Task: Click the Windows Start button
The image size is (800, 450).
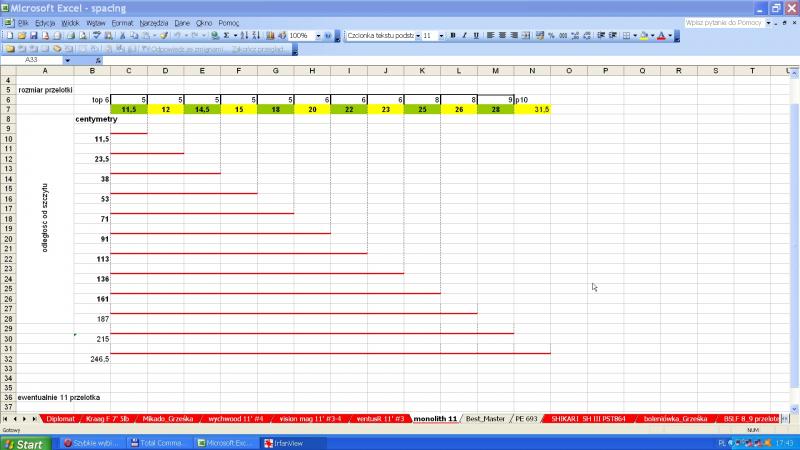Action: 29,442
